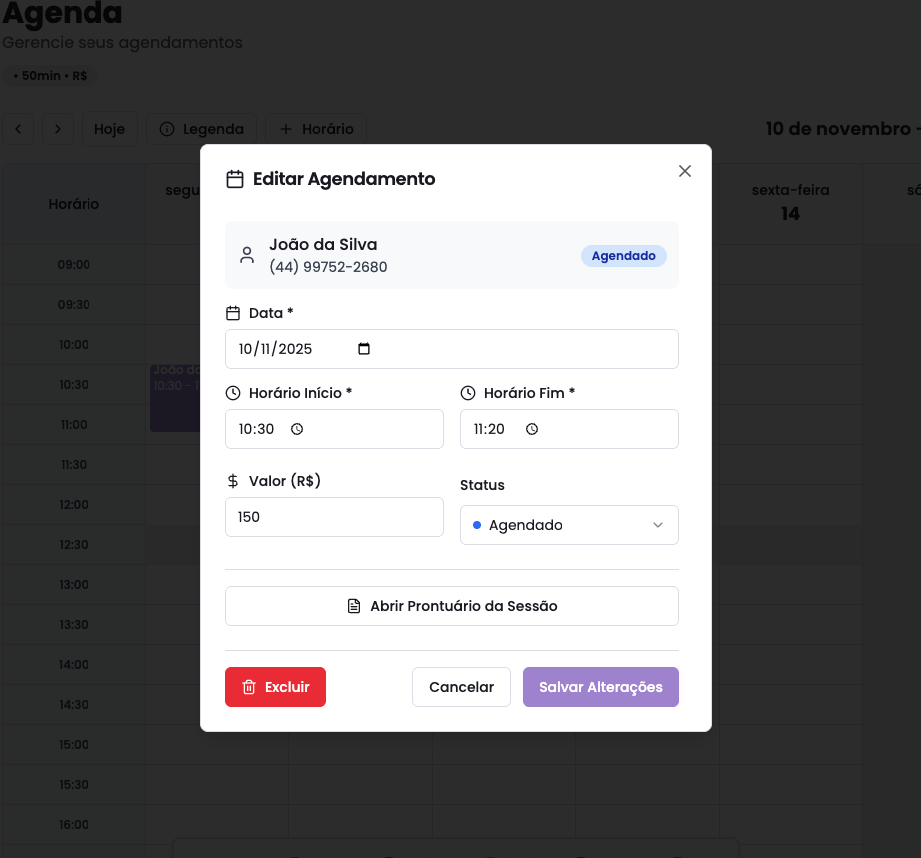The image size is (921, 858).
Task: Click the calendar icon in the dialog header
Action: tap(237, 179)
